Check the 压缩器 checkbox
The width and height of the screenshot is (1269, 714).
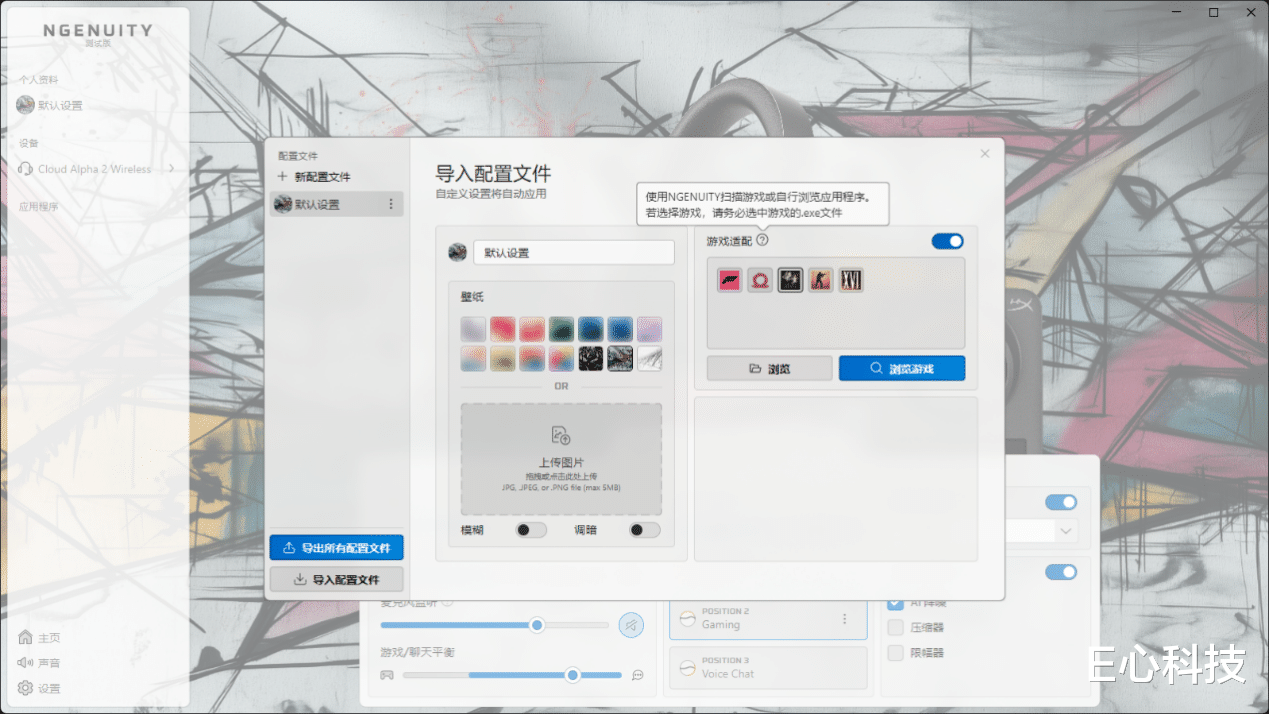(x=896, y=627)
